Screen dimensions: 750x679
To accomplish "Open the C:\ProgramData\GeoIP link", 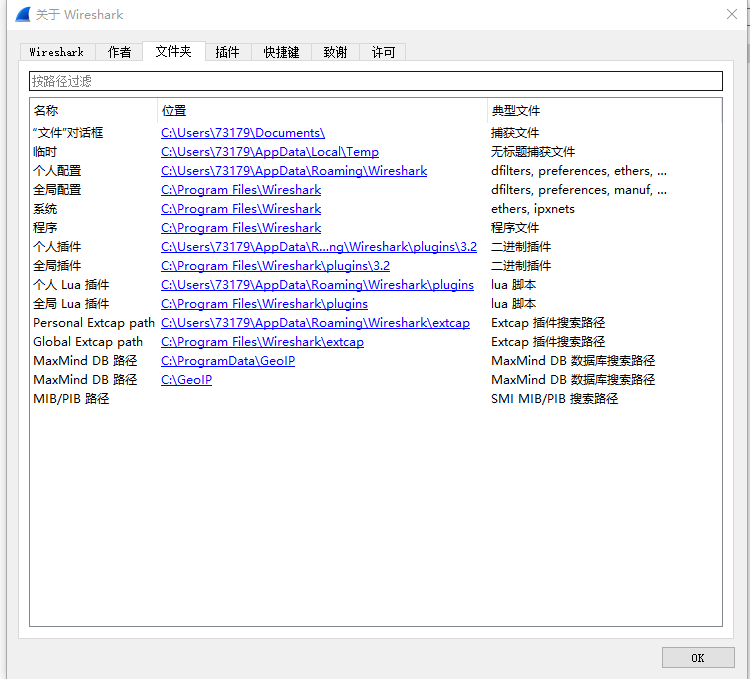I will [x=228, y=361].
